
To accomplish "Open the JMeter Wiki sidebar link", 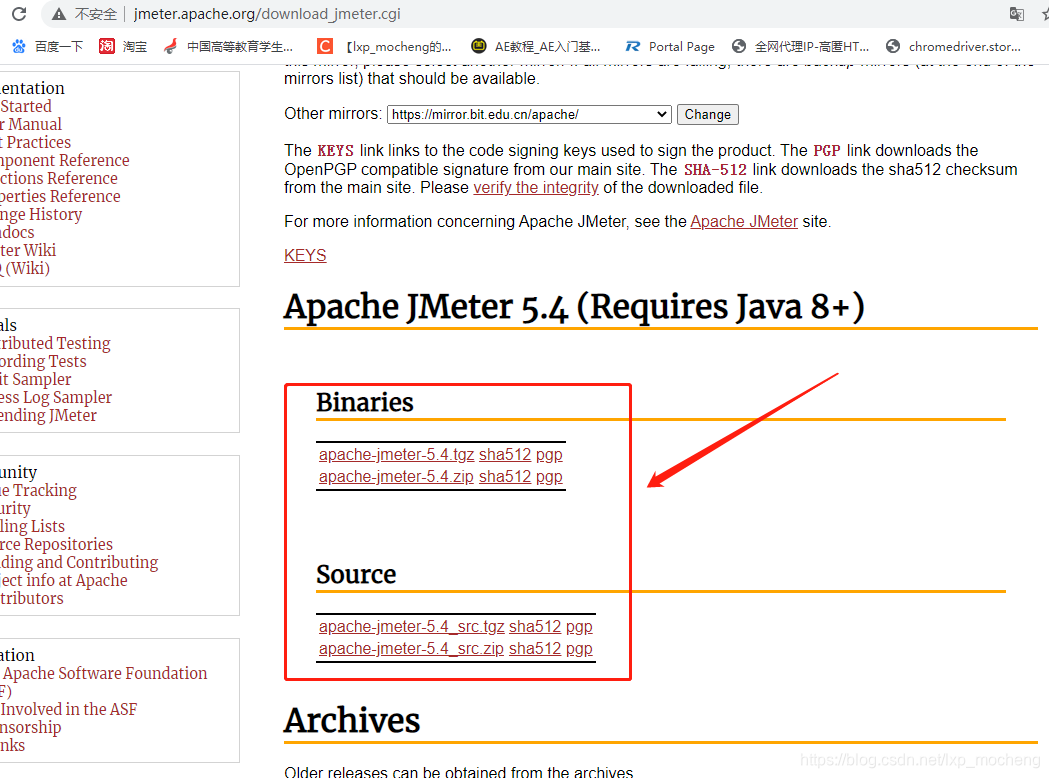I will pos(28,251).
